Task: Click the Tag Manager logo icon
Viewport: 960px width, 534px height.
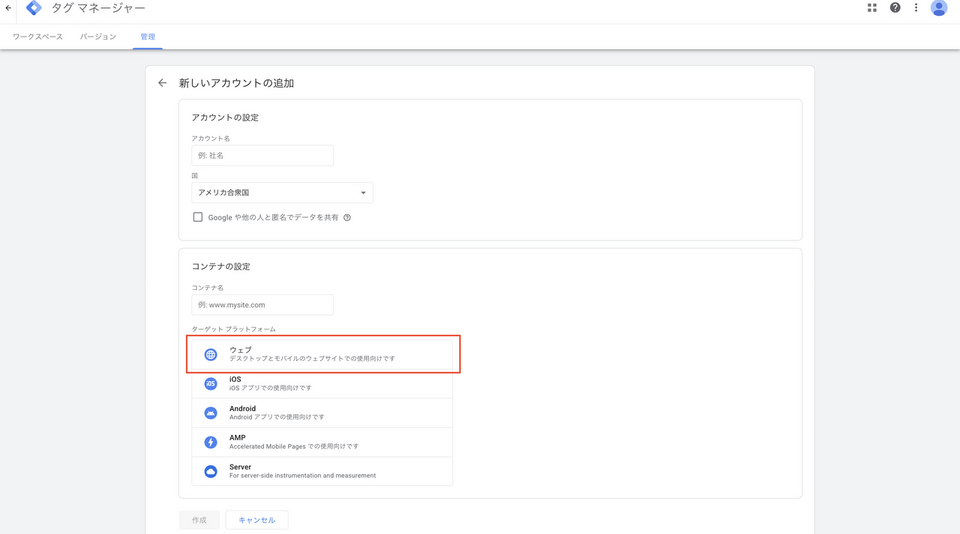Action: coord(34,8)
